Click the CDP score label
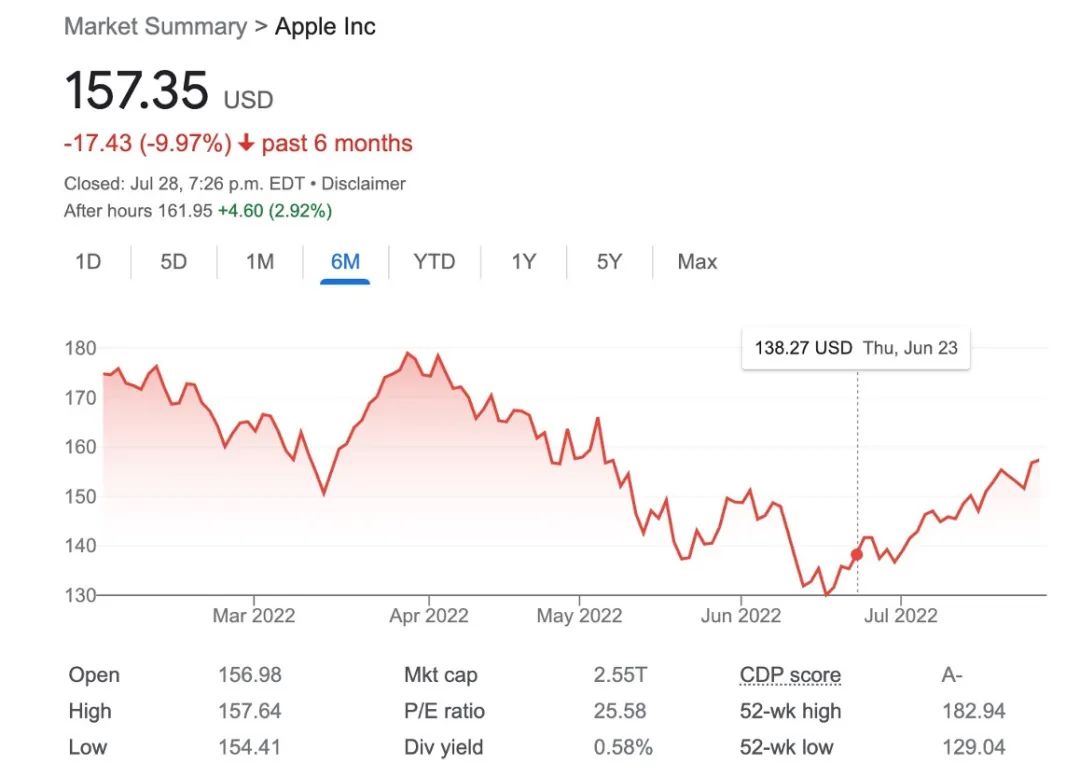Screen dimensions: 1080x778 (x=790, y=675)
